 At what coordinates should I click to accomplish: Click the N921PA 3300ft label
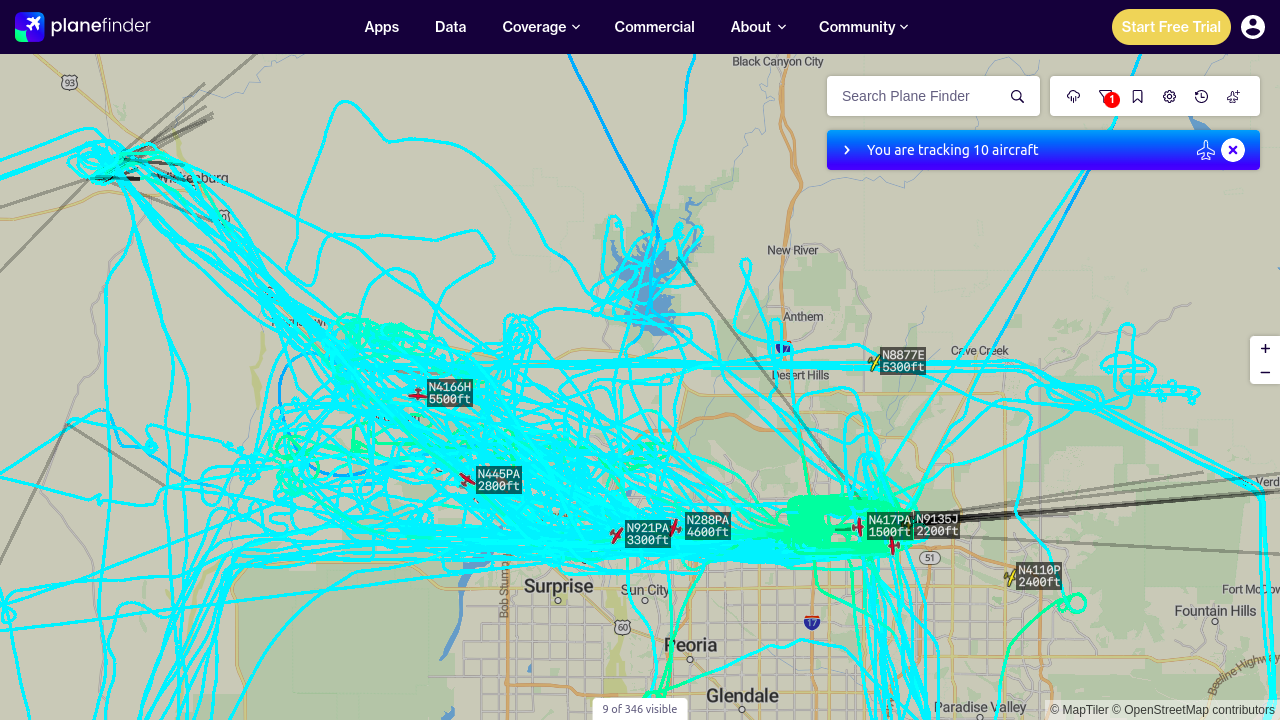[648, 534]
